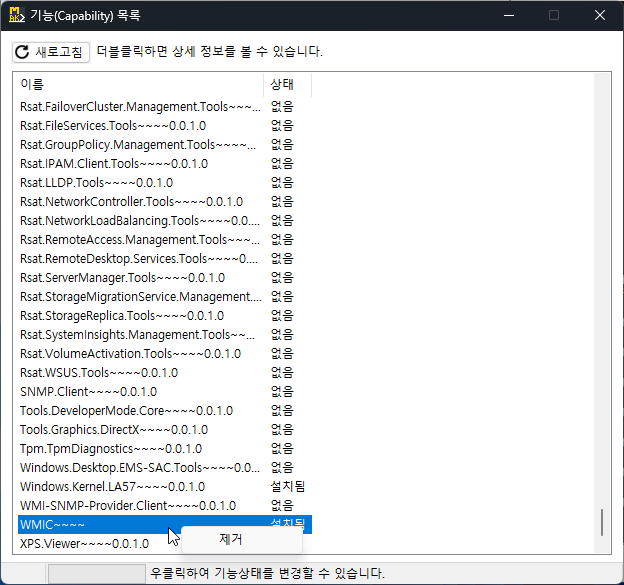This screenshot has width=624, height=585.
Task: Click 없음 status of SNMP.Client row
Action: 282,392
